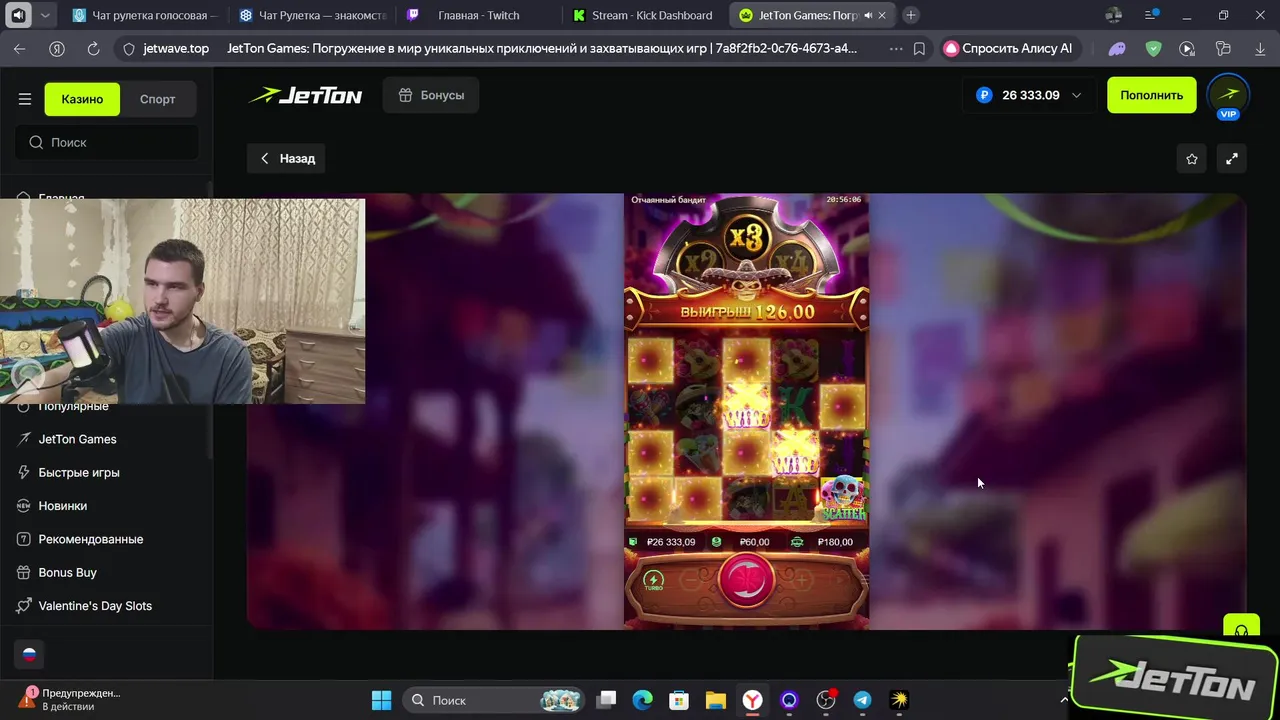Open the browser media player icon
The width and height of the screenshot is (1280, 720).
[x=1187, y=48]
